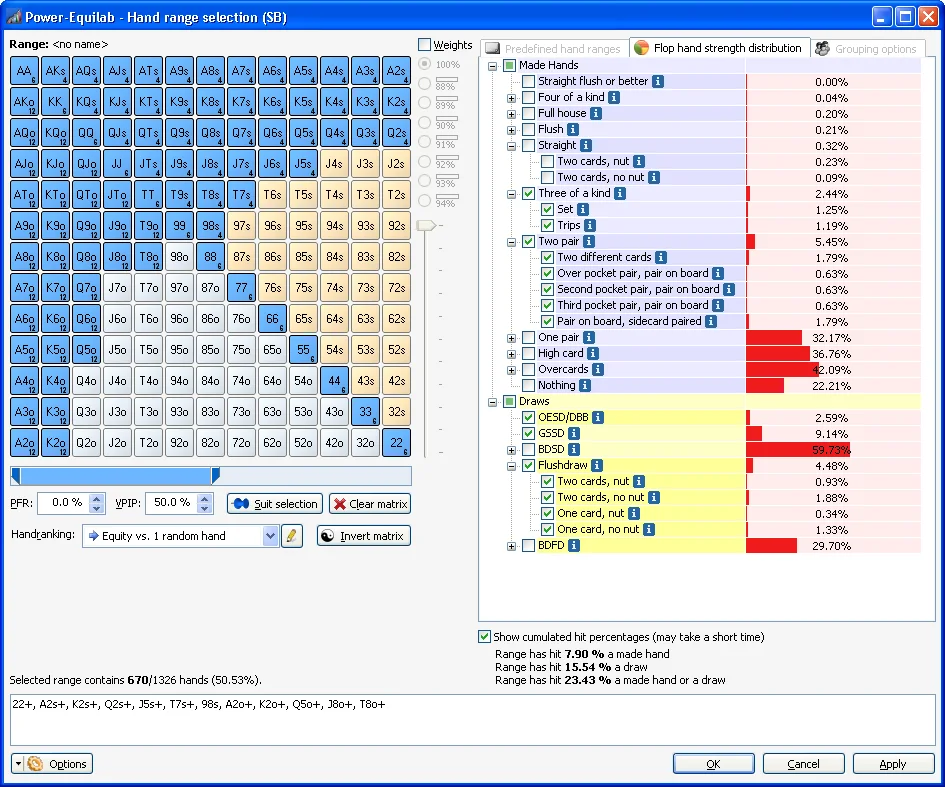
Task: Click info icon next to BDFD
Action: tap(574, 545)
